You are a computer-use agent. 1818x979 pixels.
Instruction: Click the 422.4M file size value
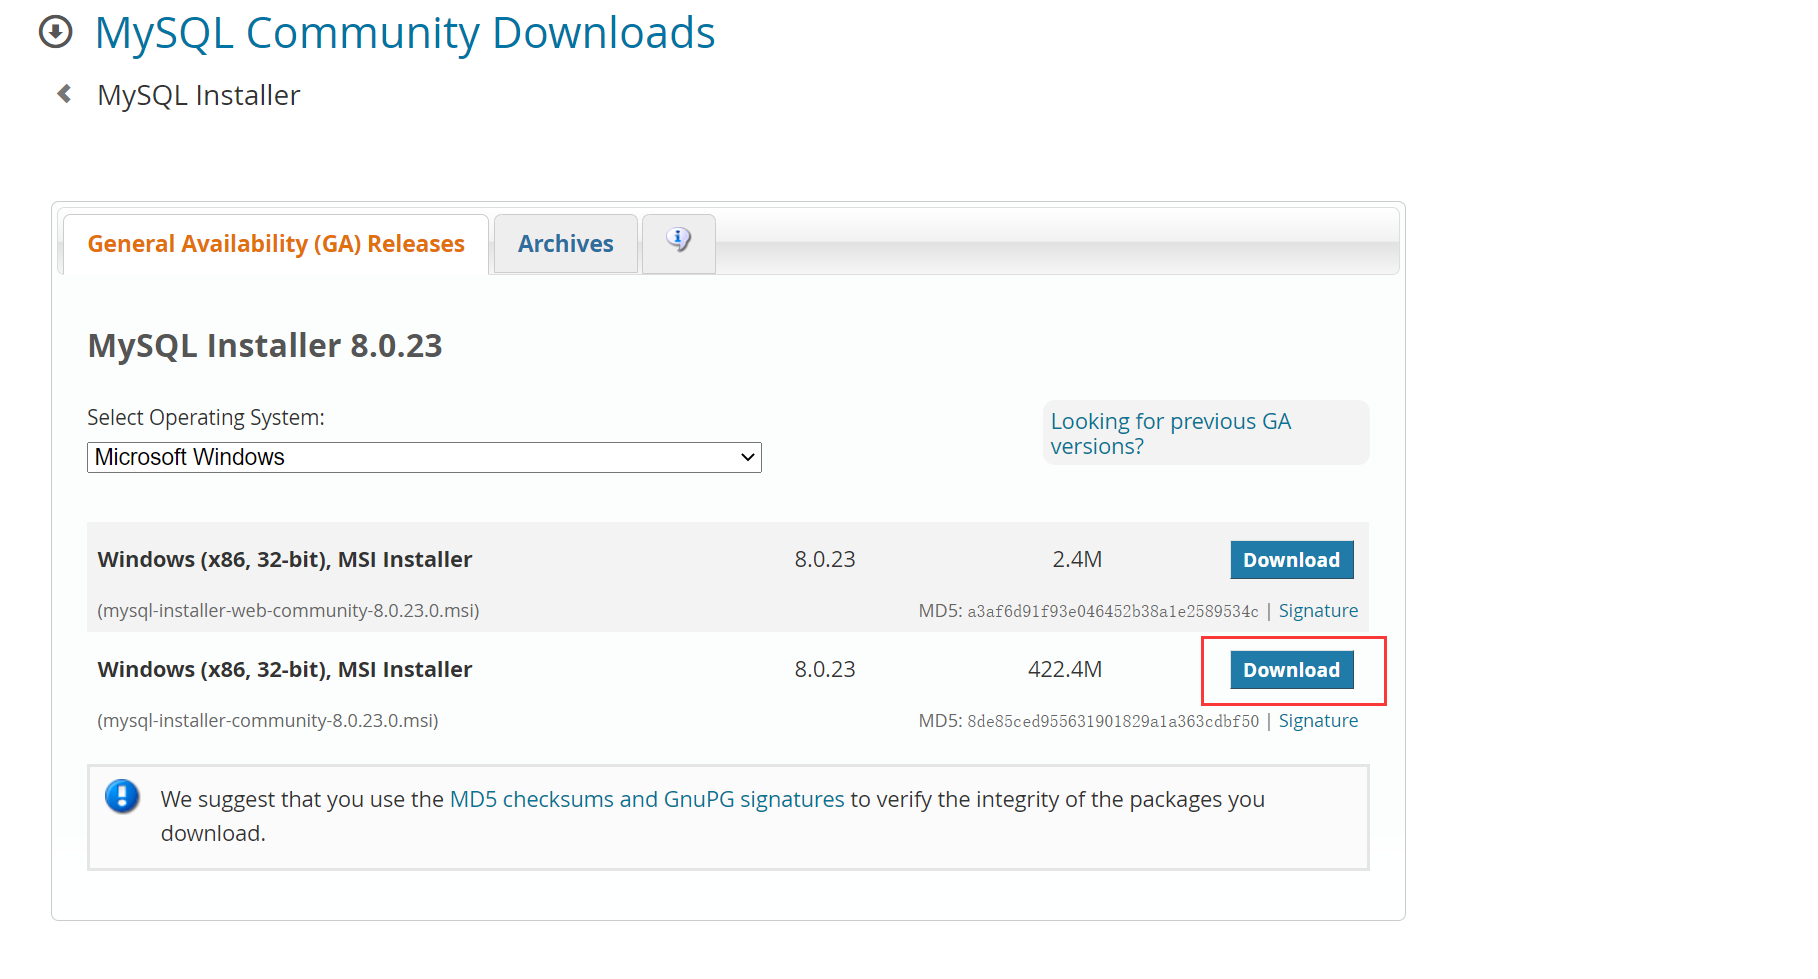(1065, 670)
